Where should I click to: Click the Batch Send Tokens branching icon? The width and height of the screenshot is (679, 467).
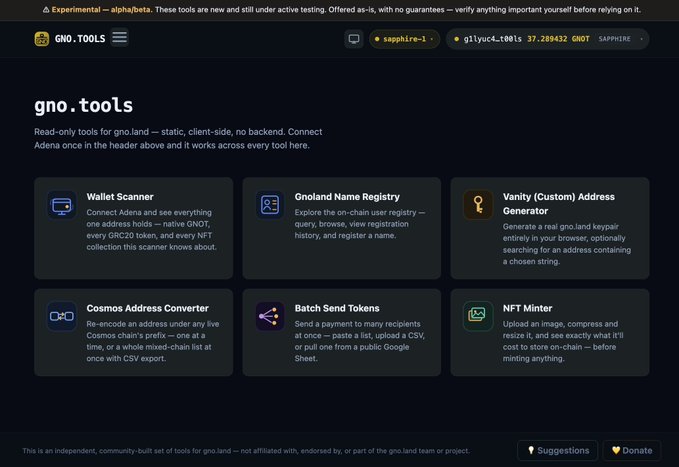pyautogui.click(x=270, y=316)
